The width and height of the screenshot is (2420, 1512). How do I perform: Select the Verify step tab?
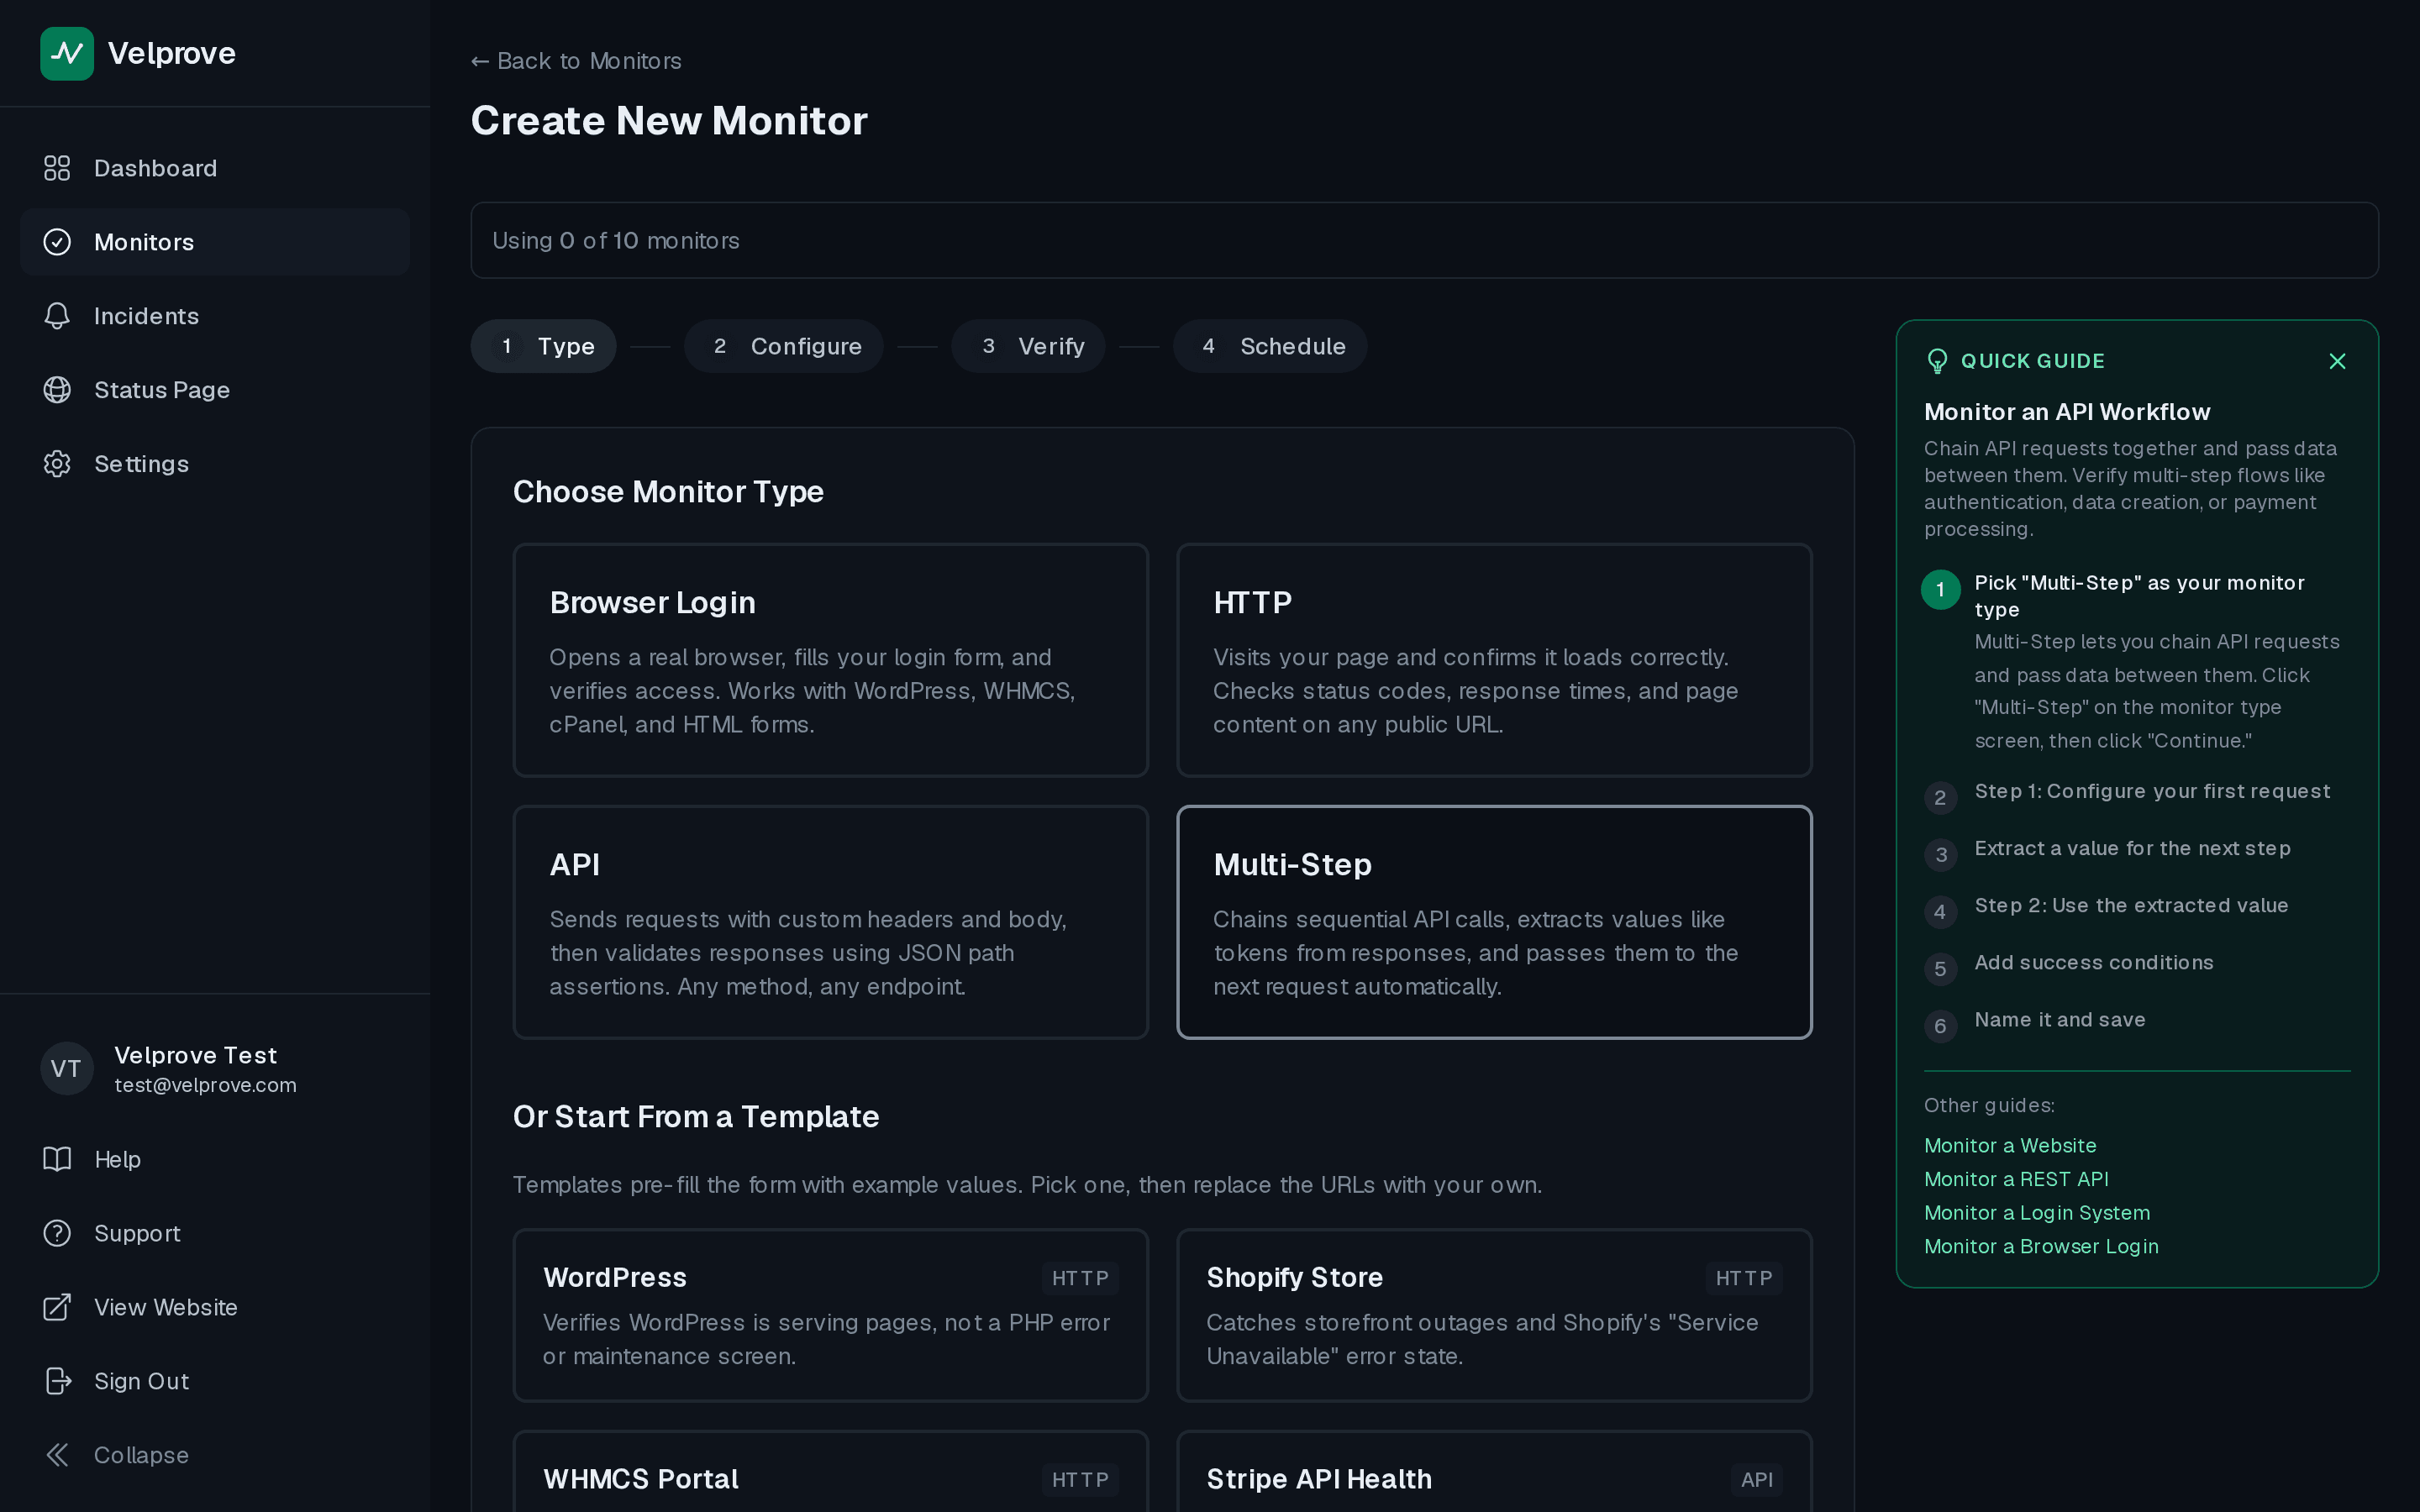click(x=1028, y=346)
